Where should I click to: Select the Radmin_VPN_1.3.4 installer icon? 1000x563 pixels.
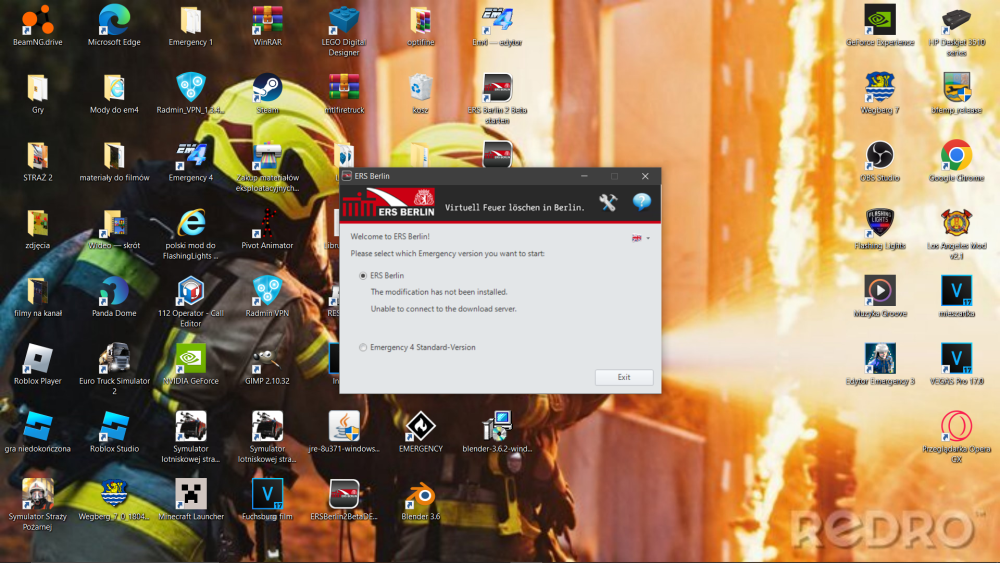pos(191,94)
